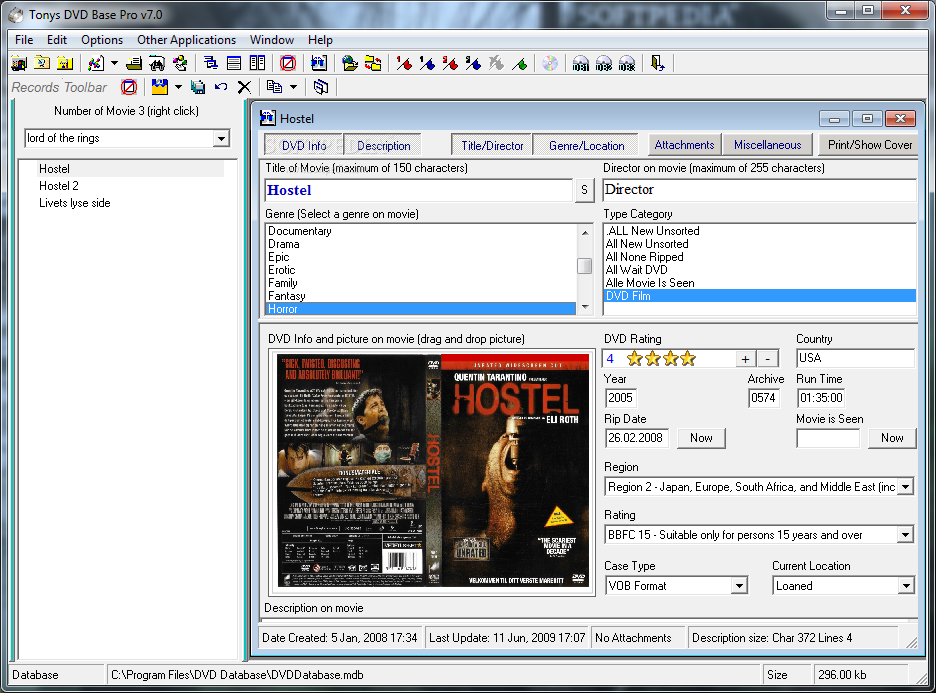Click the Genre/Location button
The height and width of the screenshot is (693, 936).
(586, 146)
